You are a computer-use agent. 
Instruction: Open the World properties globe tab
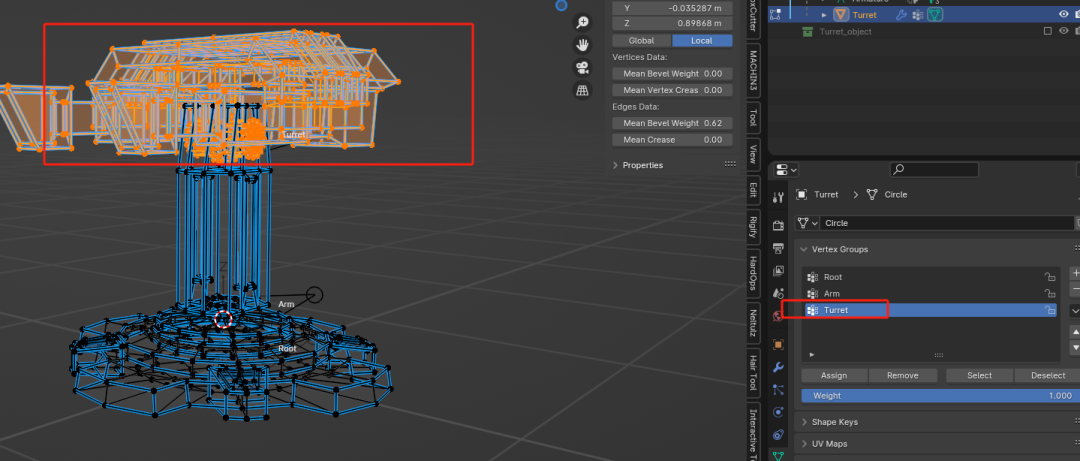tap(778, 316)
